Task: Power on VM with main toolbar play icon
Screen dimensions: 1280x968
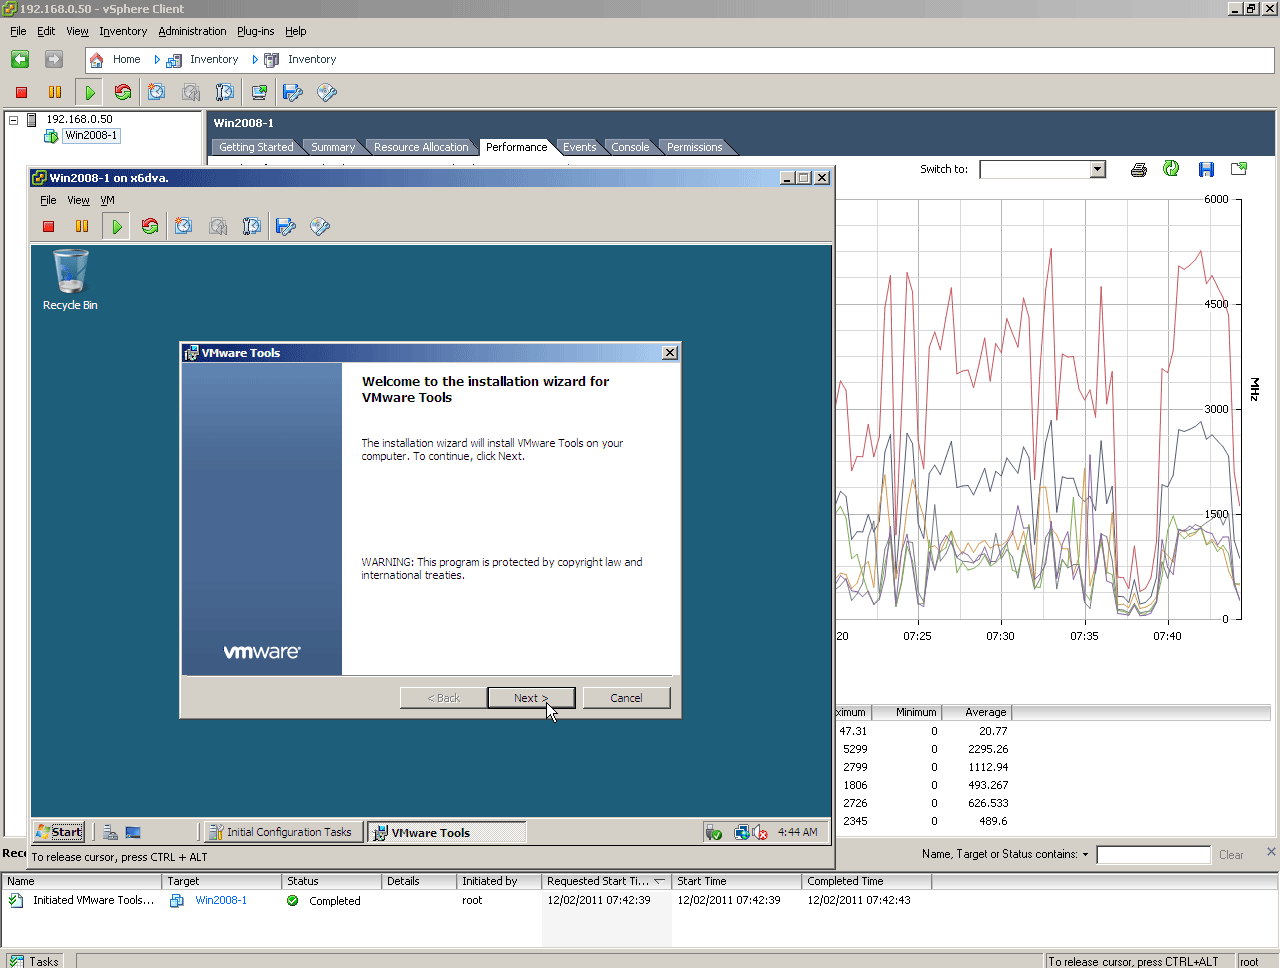Action: 90,92
